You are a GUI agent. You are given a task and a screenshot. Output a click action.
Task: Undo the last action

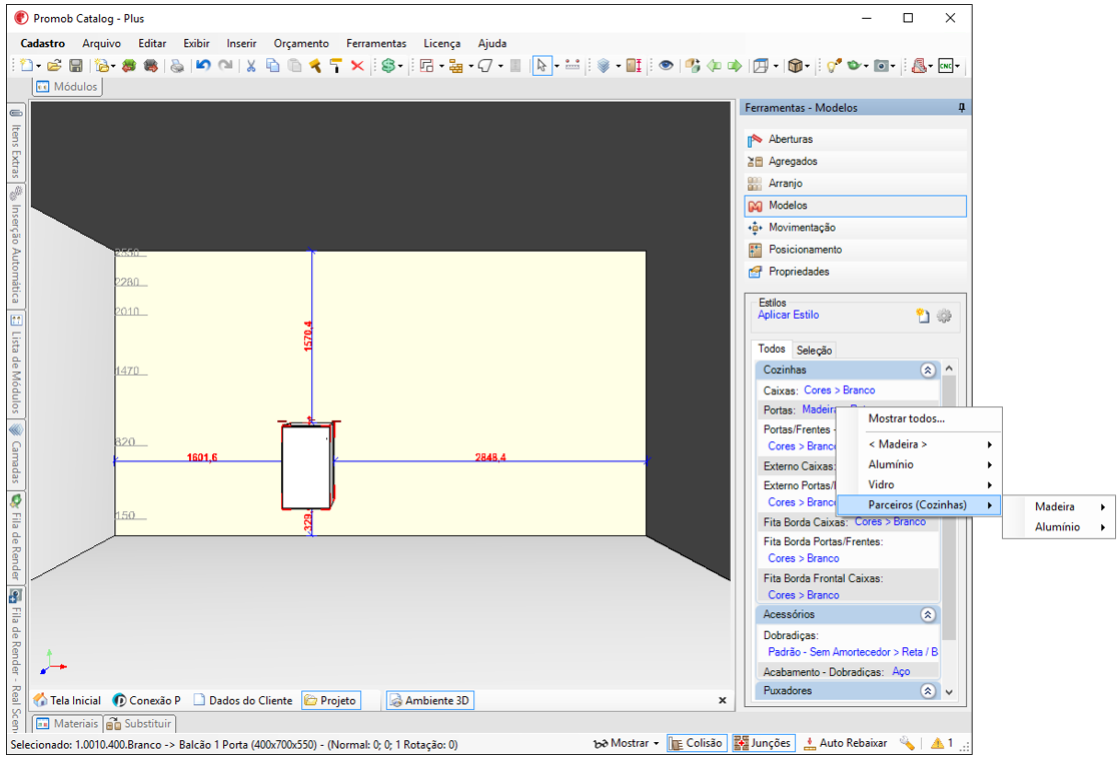click(x=203, y=66)
